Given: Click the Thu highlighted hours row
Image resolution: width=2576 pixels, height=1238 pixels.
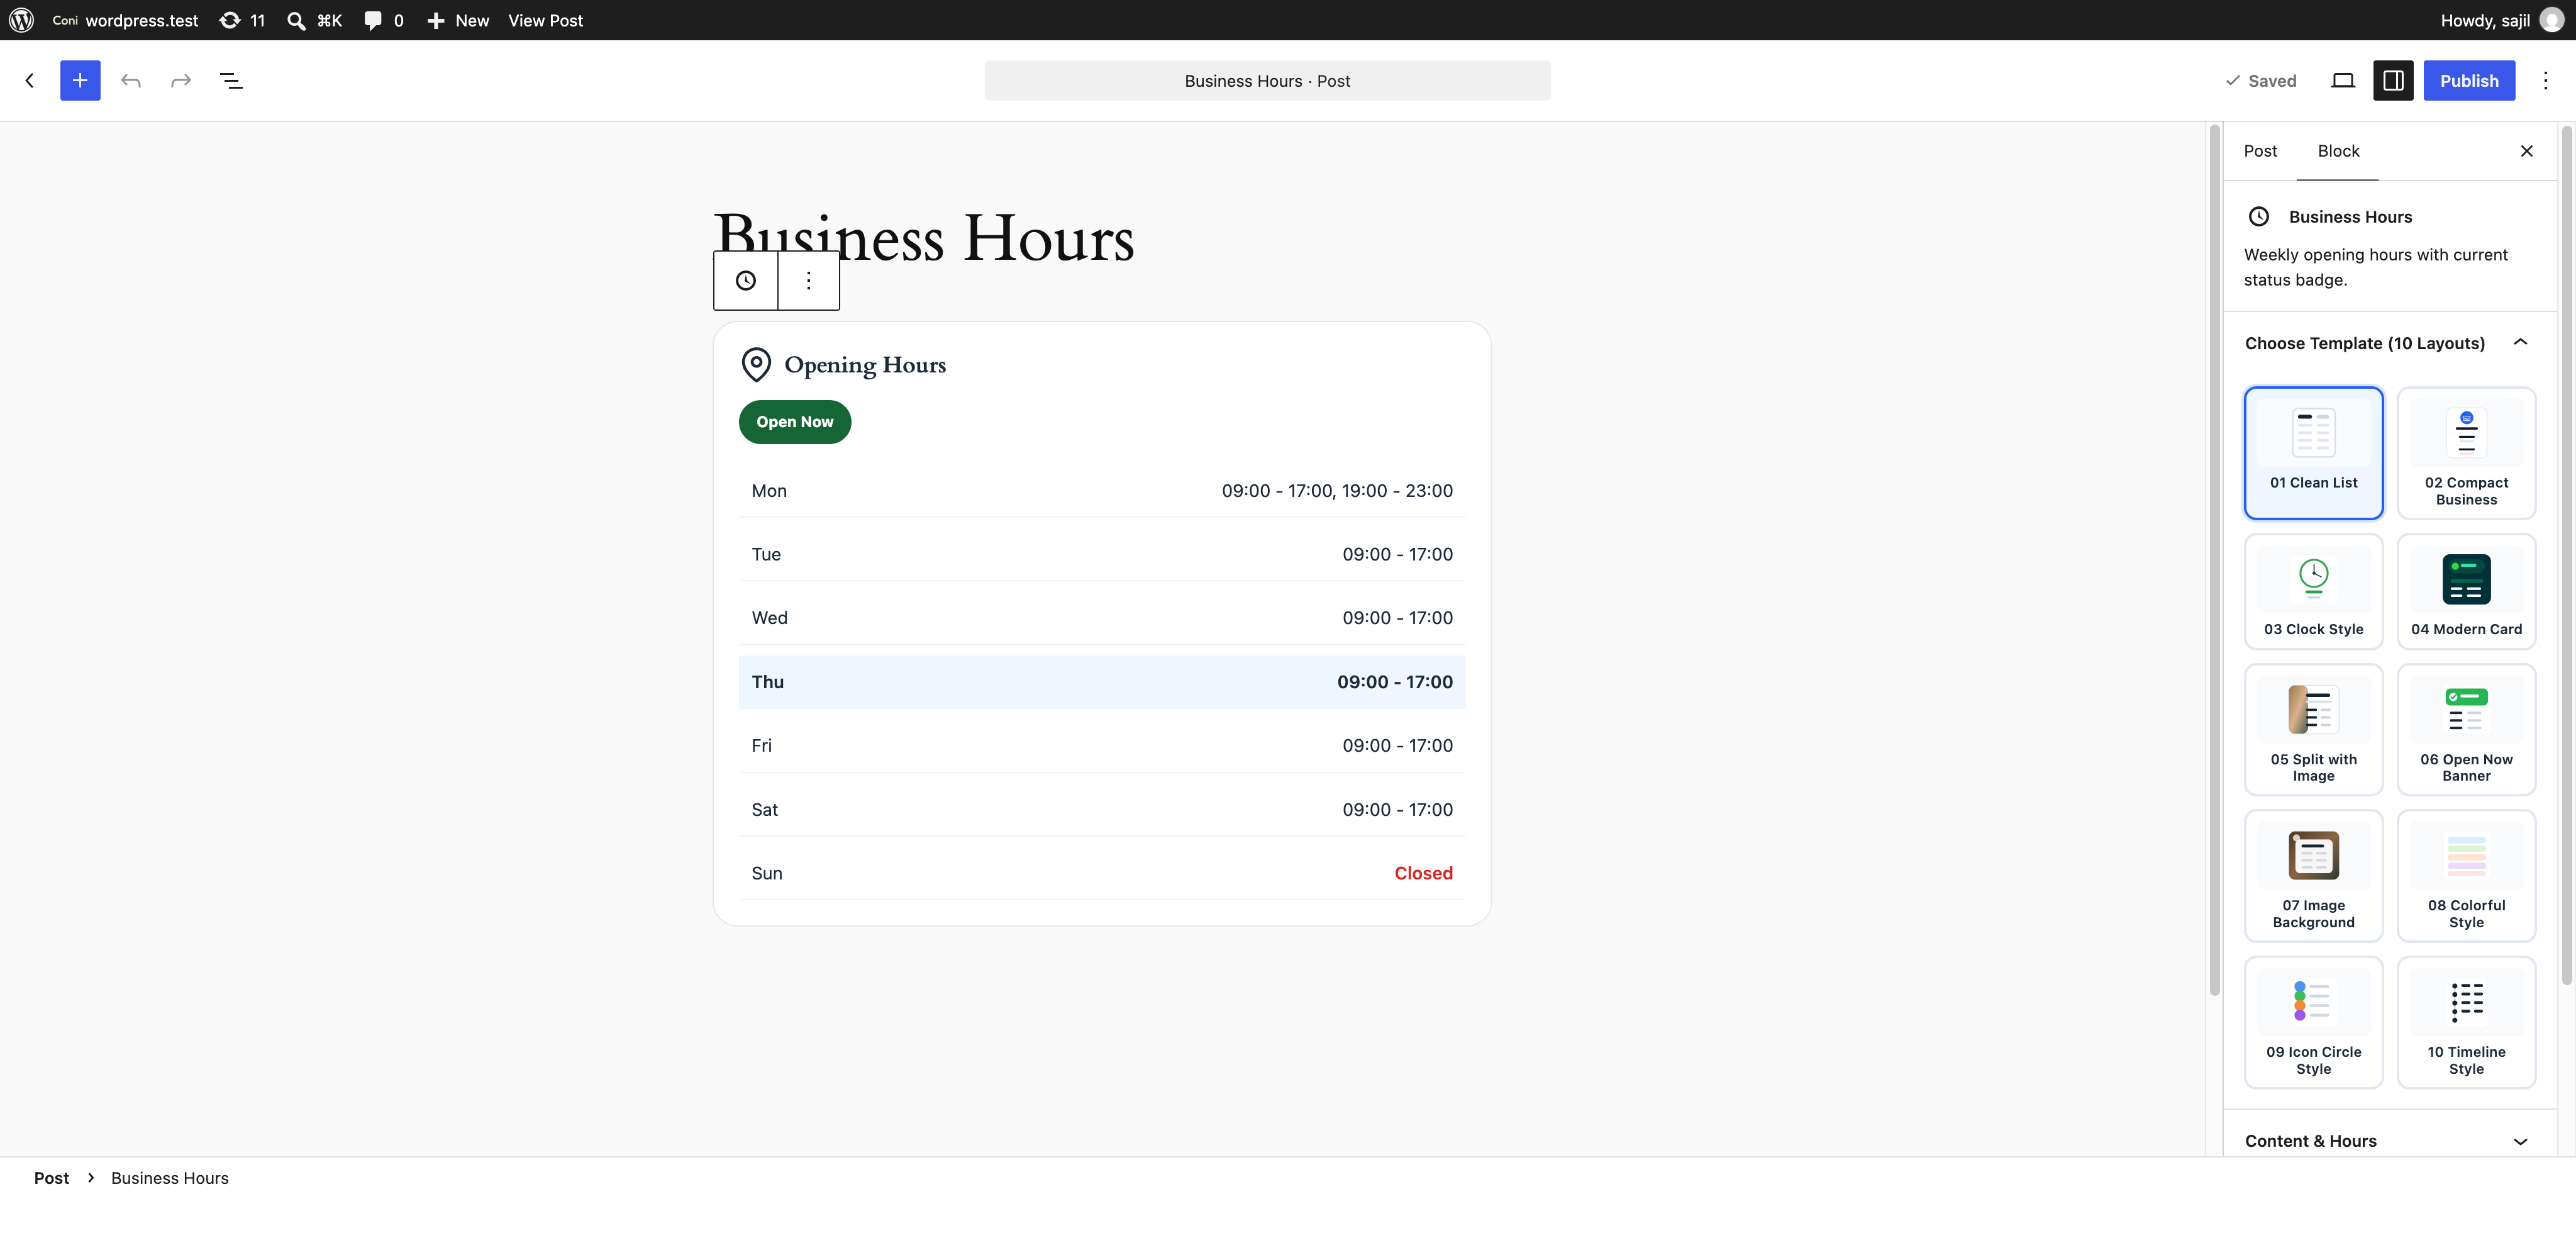Looking at the screenshot, I should (x=1102, y=682).
